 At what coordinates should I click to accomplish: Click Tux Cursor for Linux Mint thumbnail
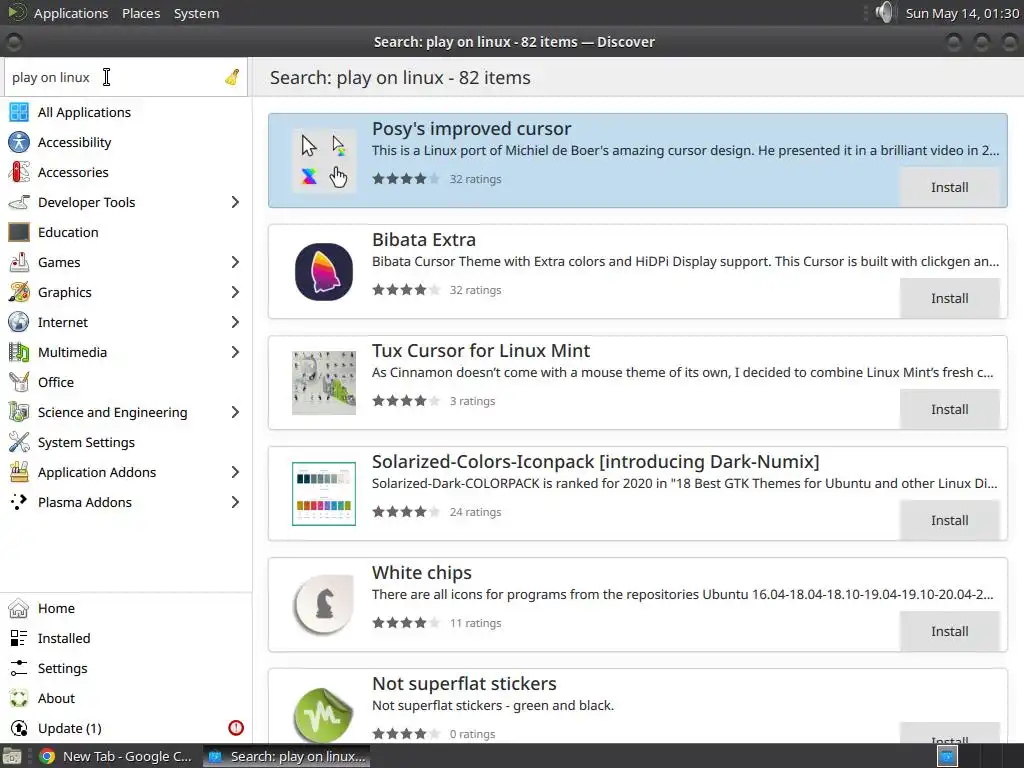pos(324,383)
